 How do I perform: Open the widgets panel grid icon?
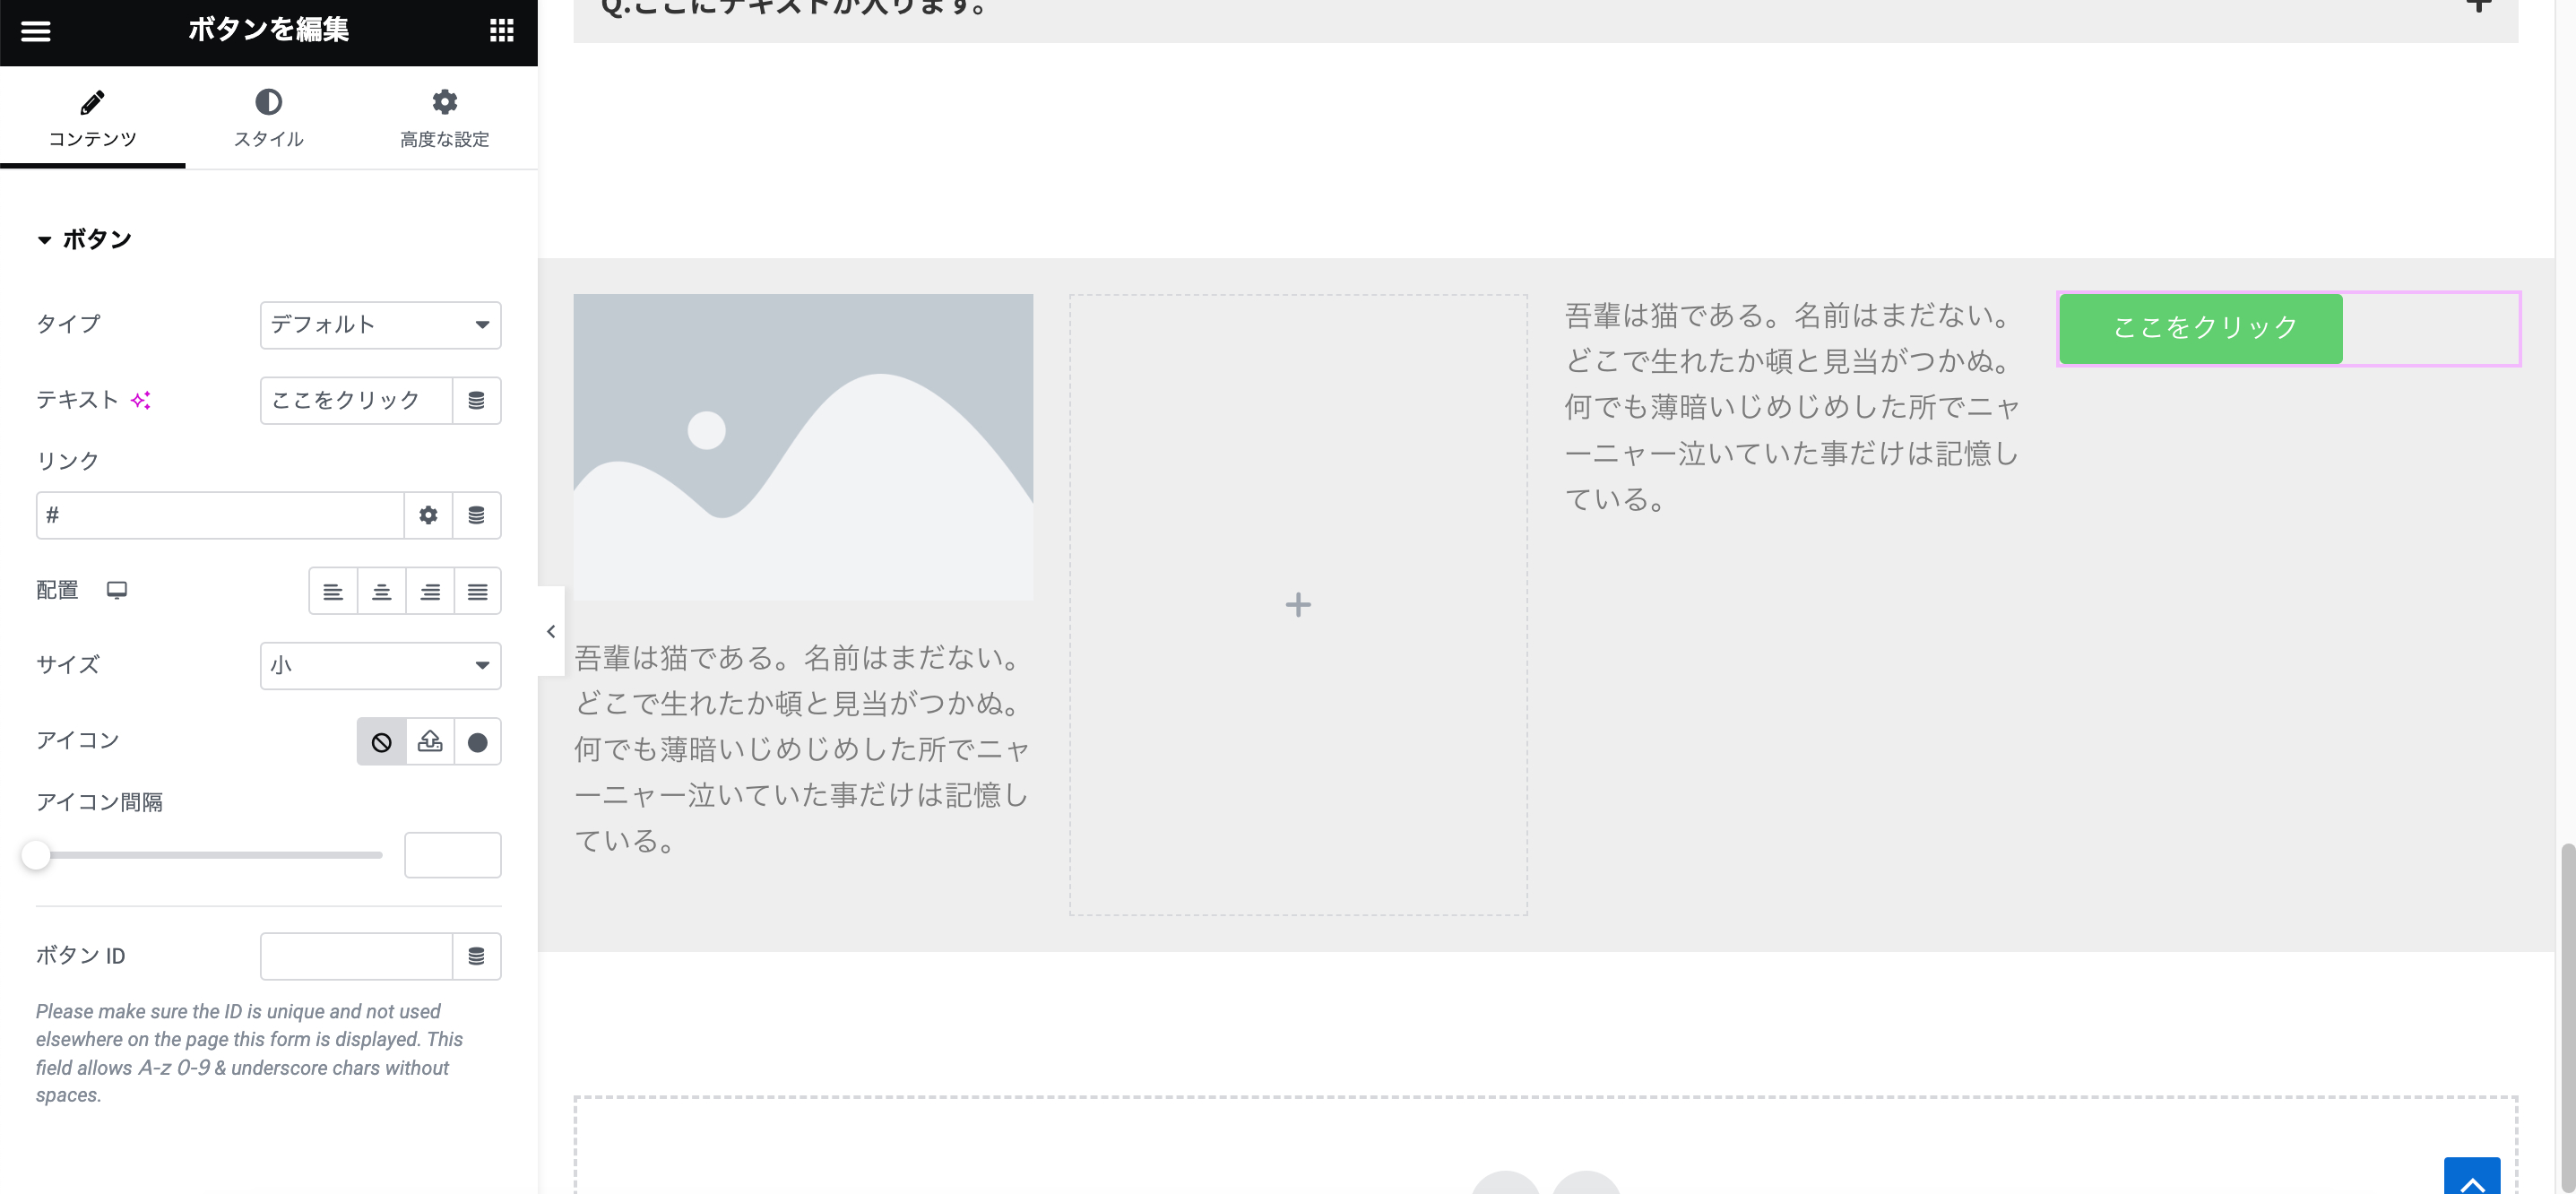click(x=501, y=31)
